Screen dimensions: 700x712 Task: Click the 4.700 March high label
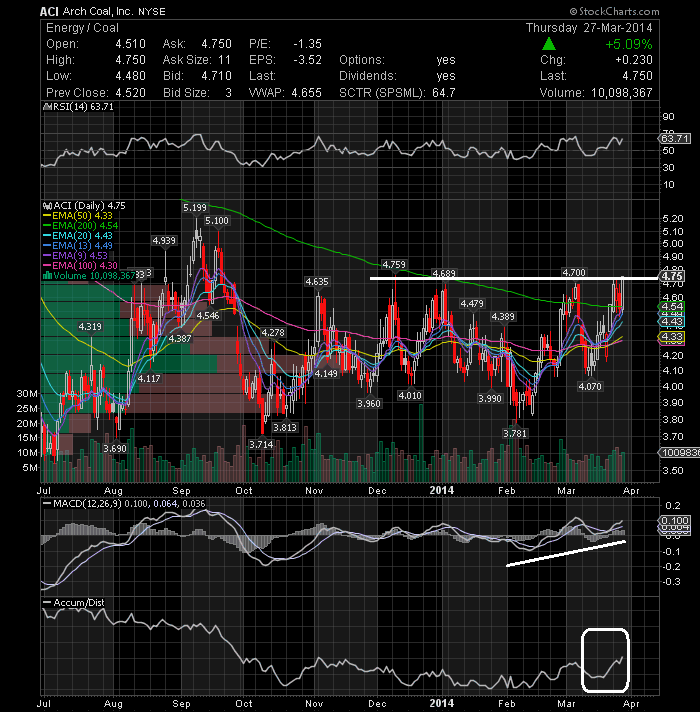tap(574, 272)
